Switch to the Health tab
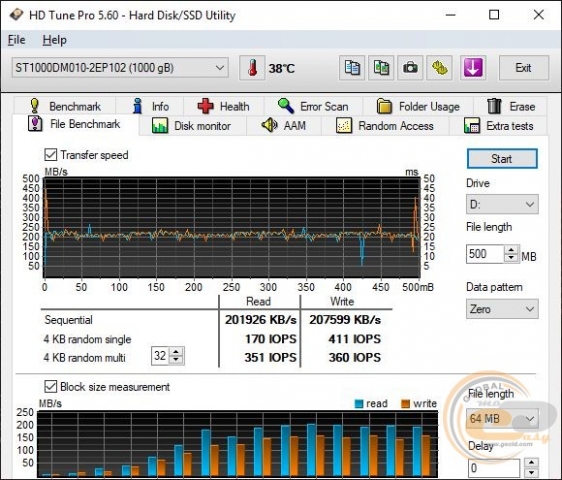 pos(224,106)
